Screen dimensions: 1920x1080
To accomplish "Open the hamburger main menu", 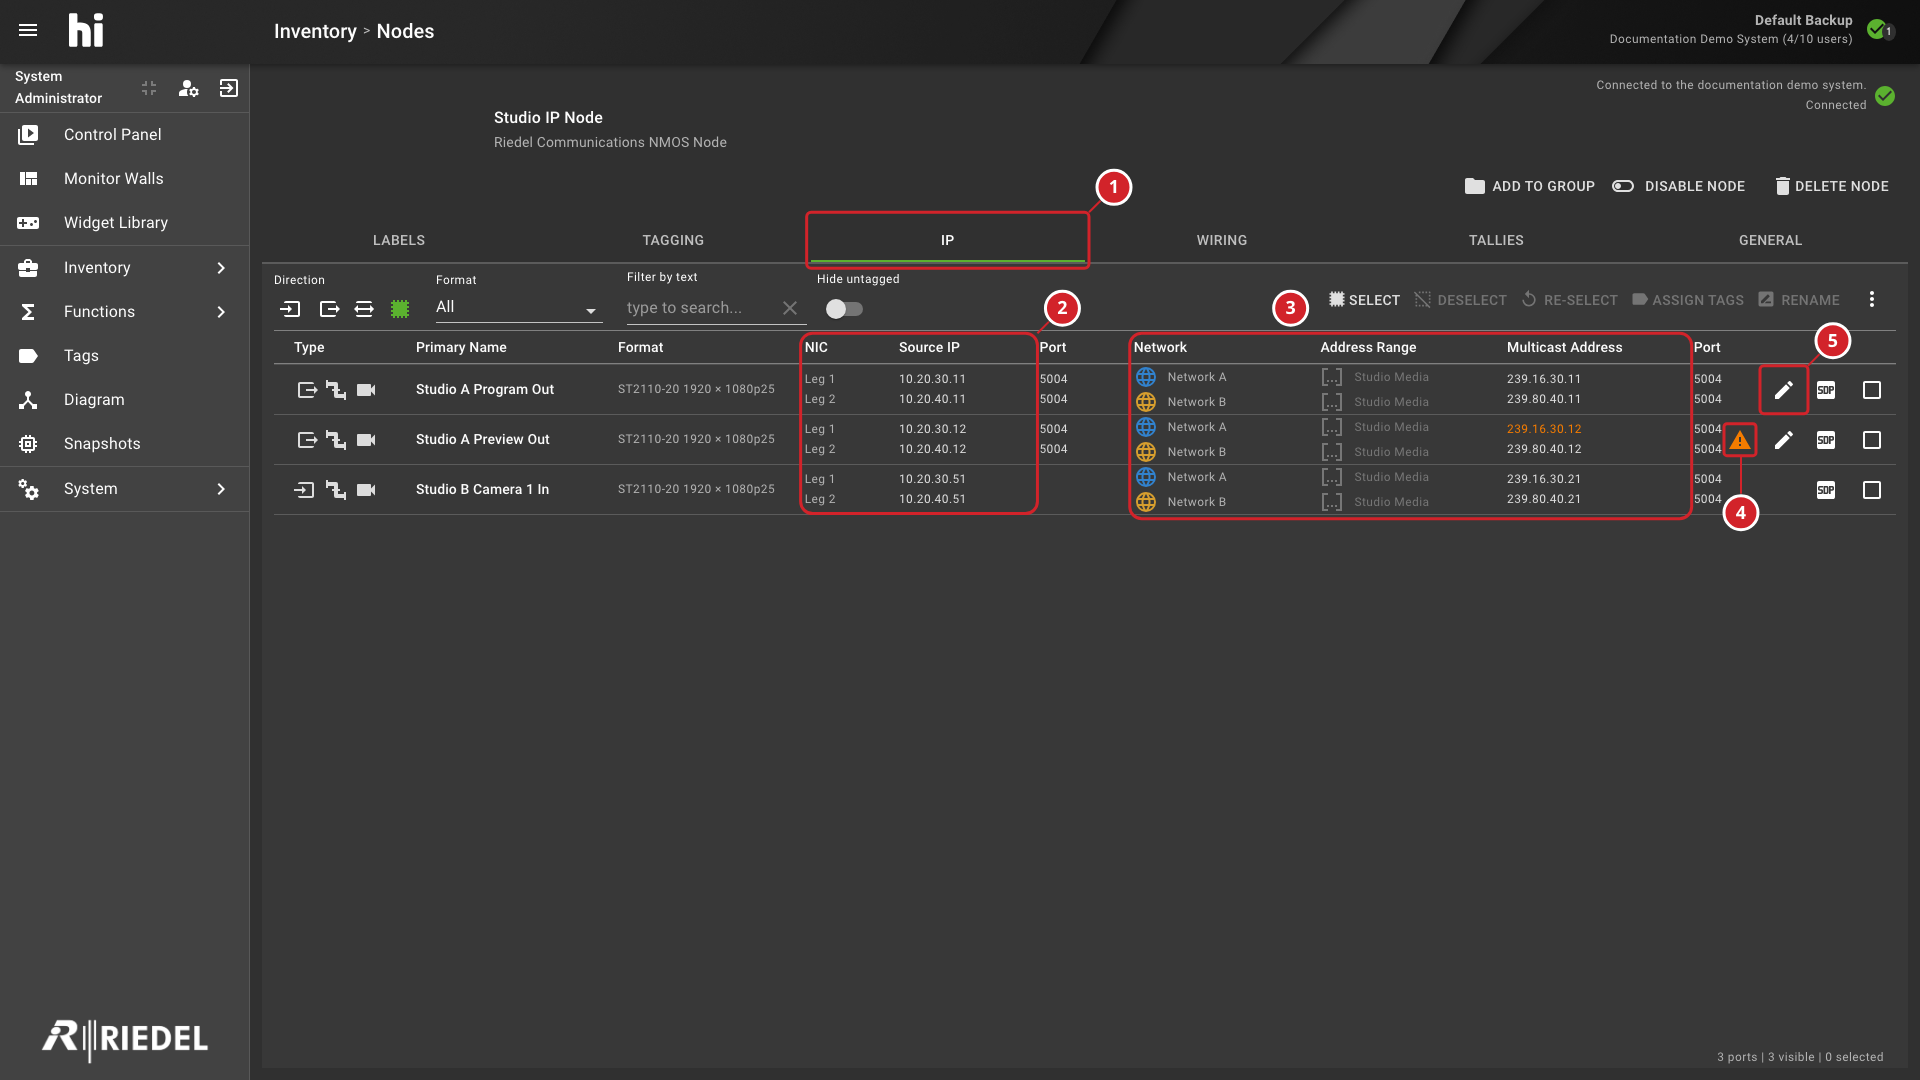I will 28,30.
